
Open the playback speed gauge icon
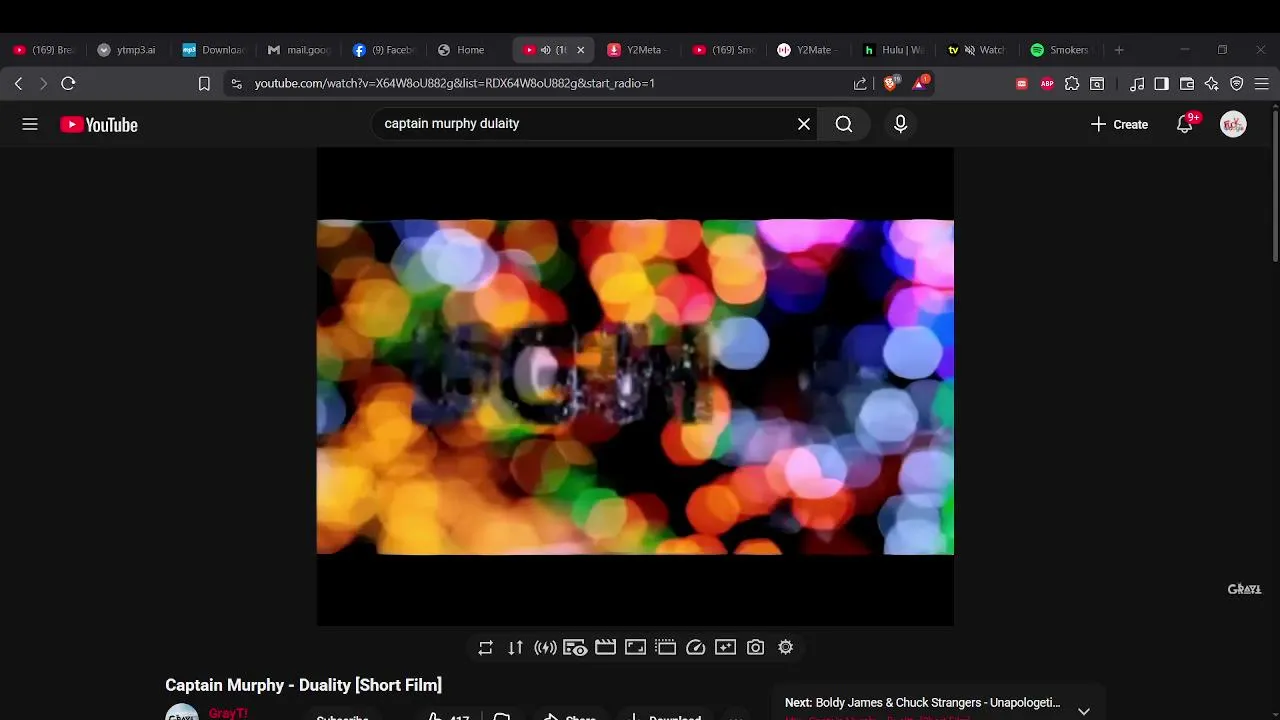696,648
